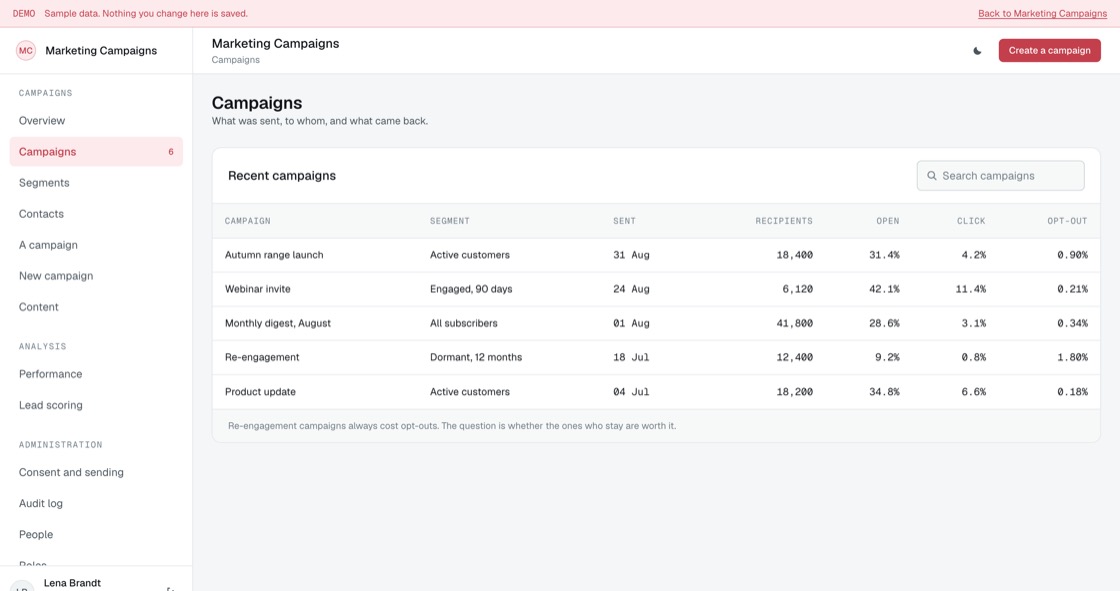Screen dimensions: 1120x591
Task: Open the People administration page
Action: [96, 535]
